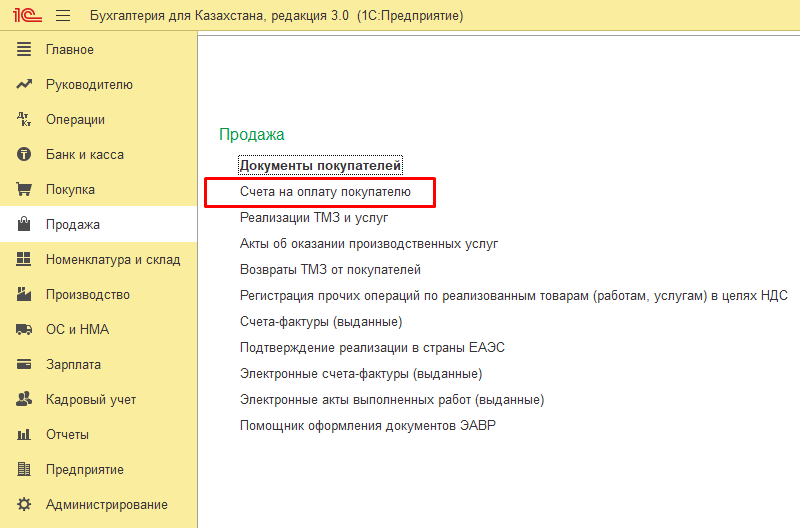
Task: Click the Руководителю chart icon
Action: pyautogui.click(x=25, y=85)
